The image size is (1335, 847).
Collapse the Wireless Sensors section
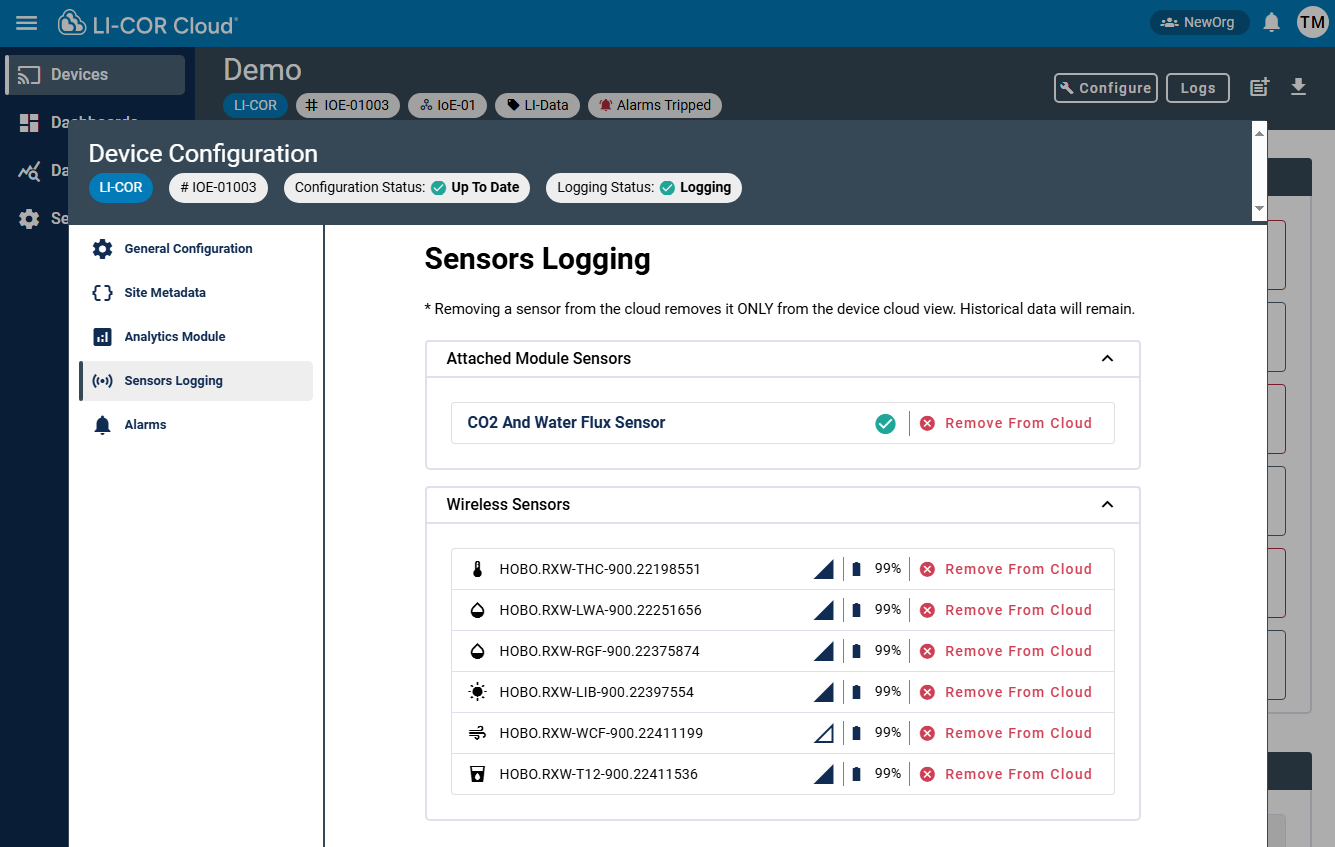1107,504
